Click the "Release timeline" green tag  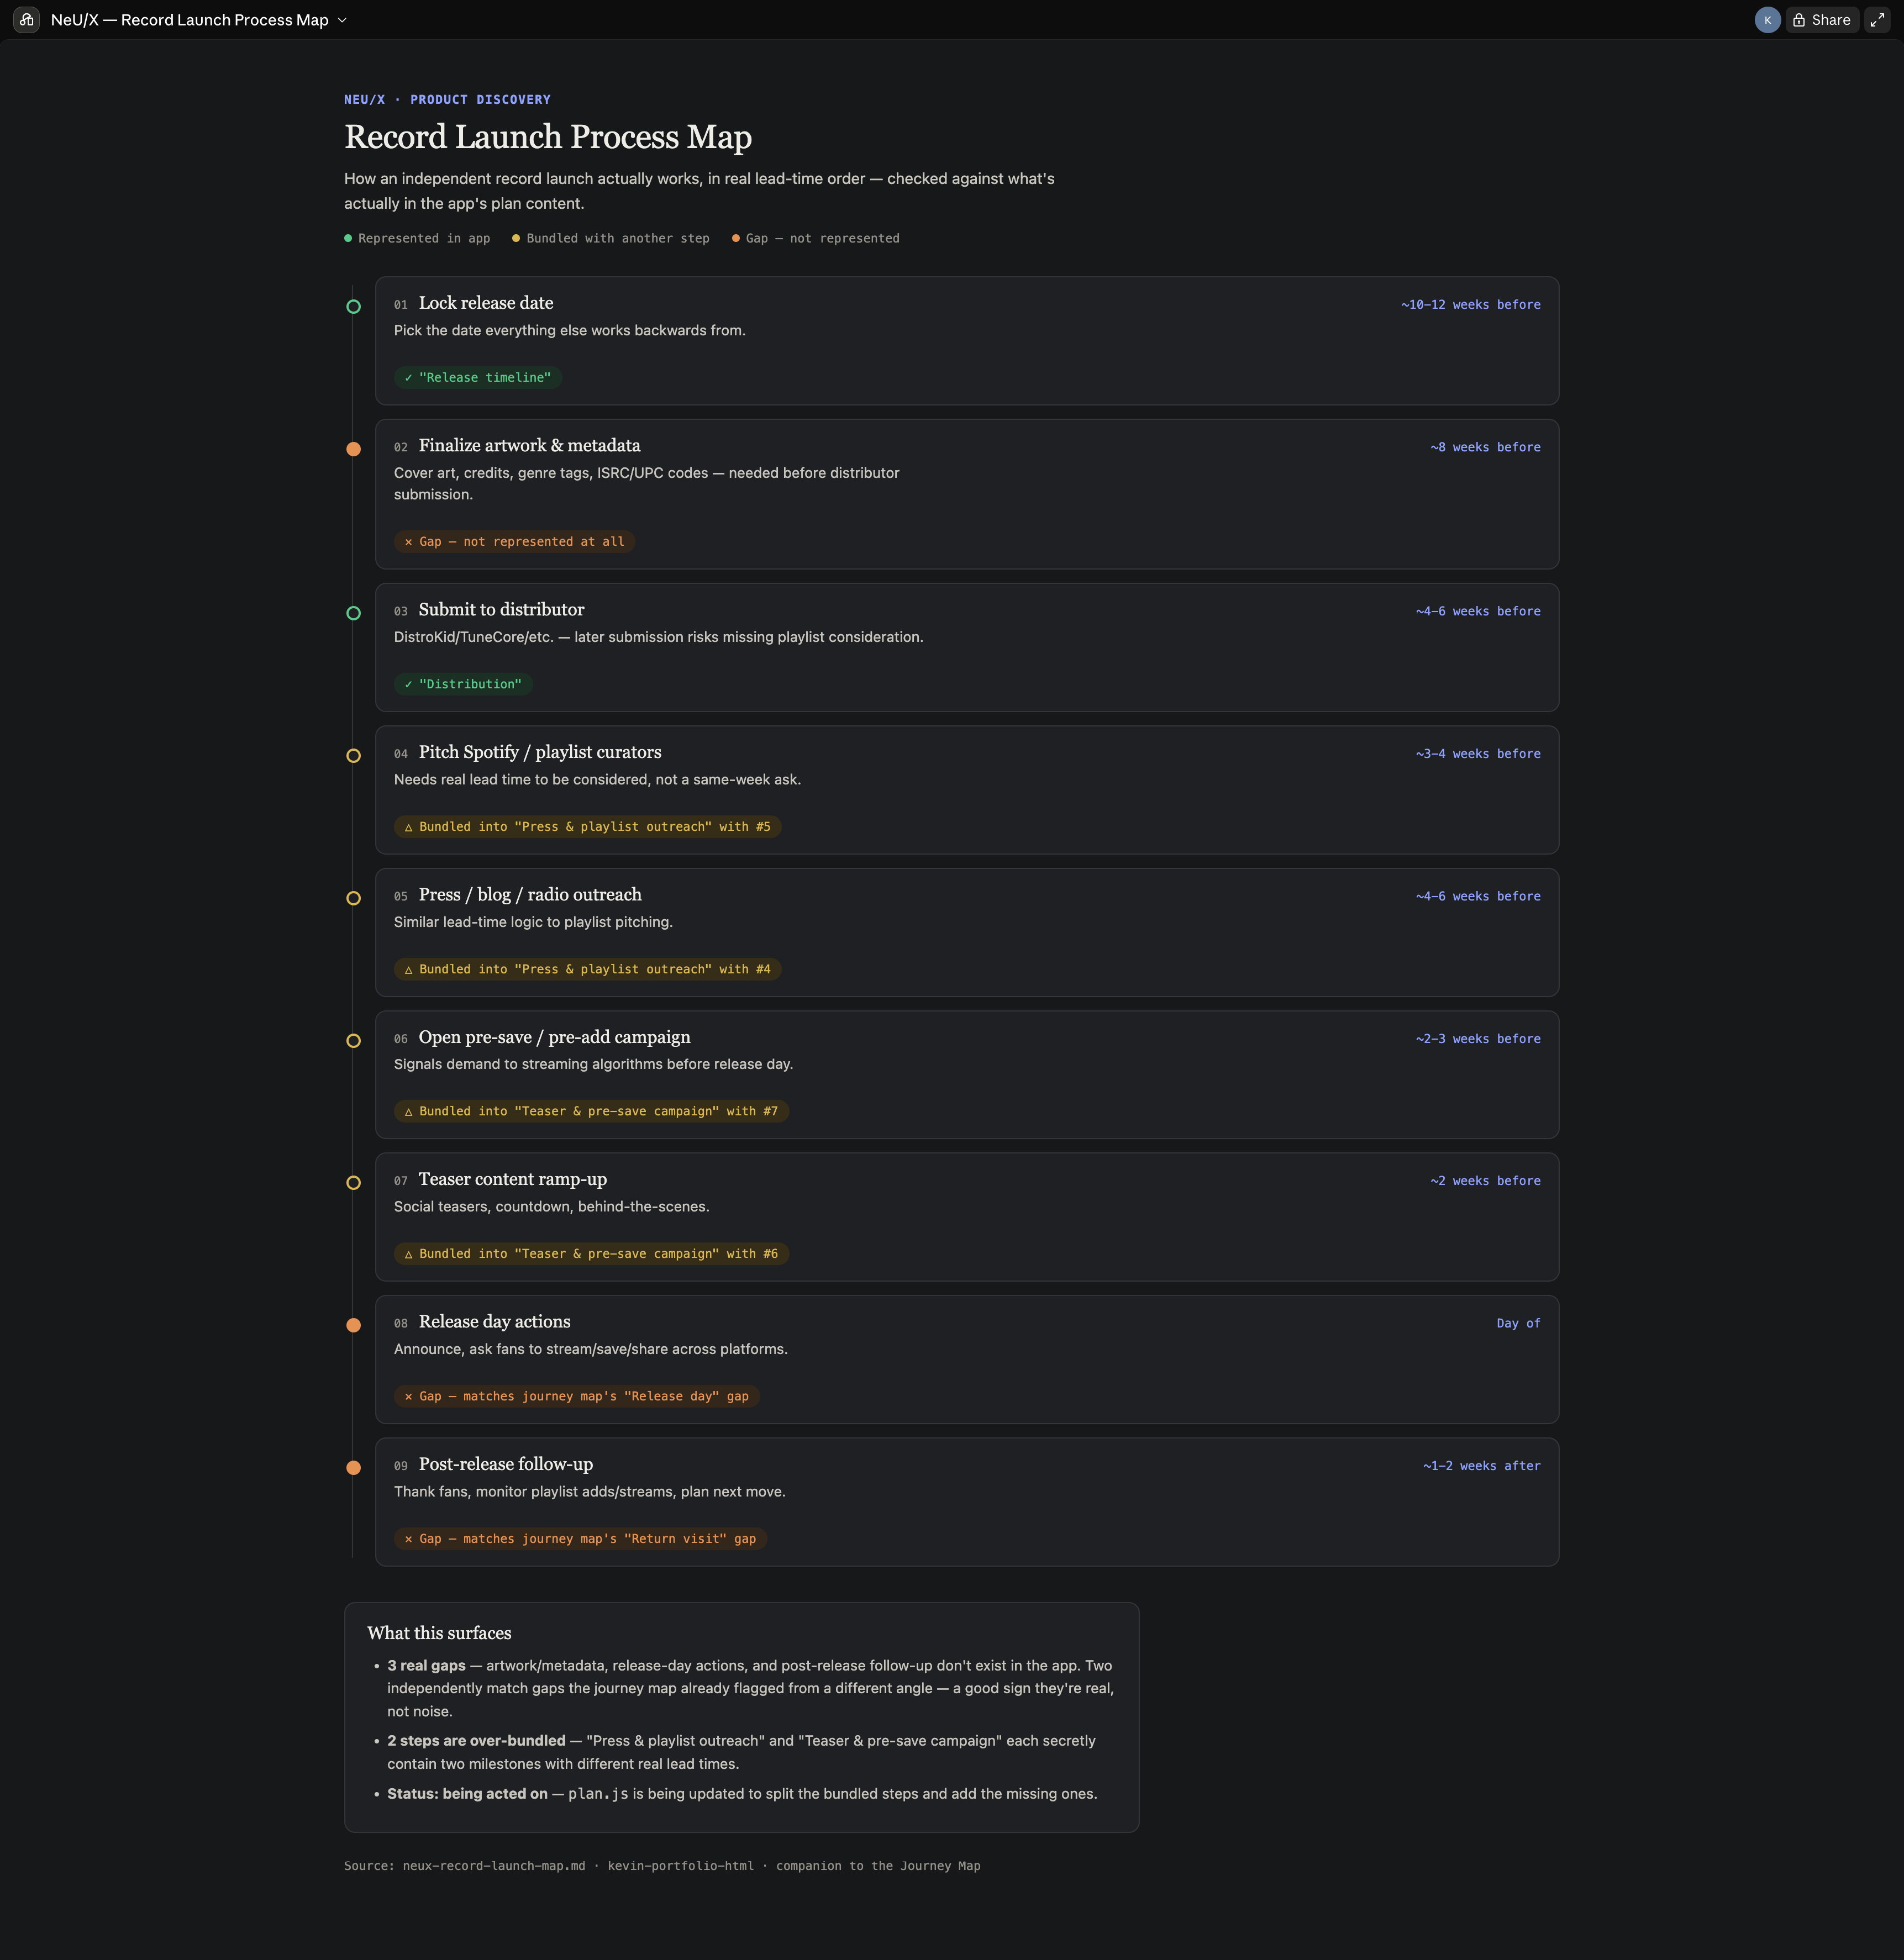(x=478, y=377)
